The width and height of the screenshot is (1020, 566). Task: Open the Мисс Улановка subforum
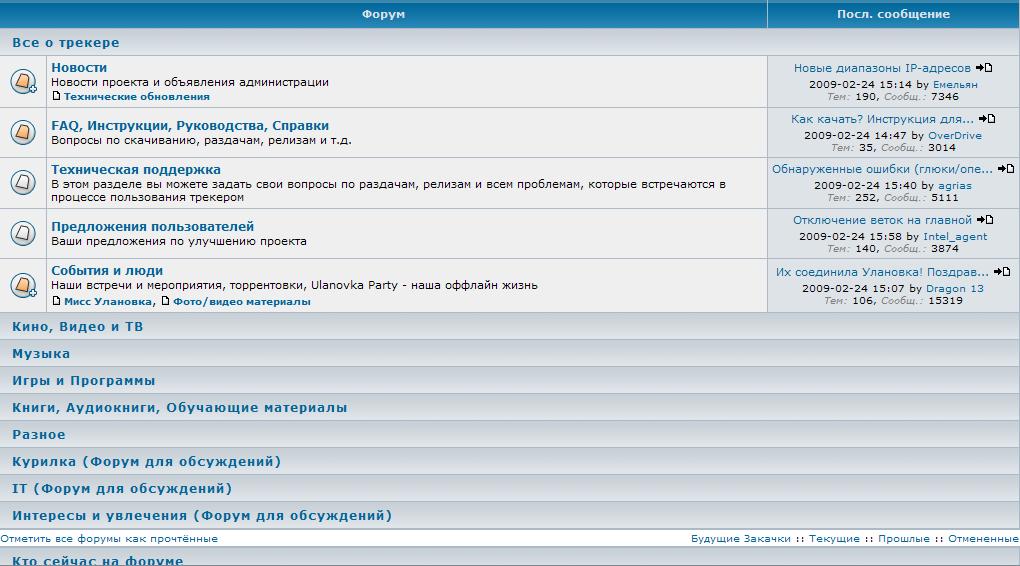pos(108,301)
